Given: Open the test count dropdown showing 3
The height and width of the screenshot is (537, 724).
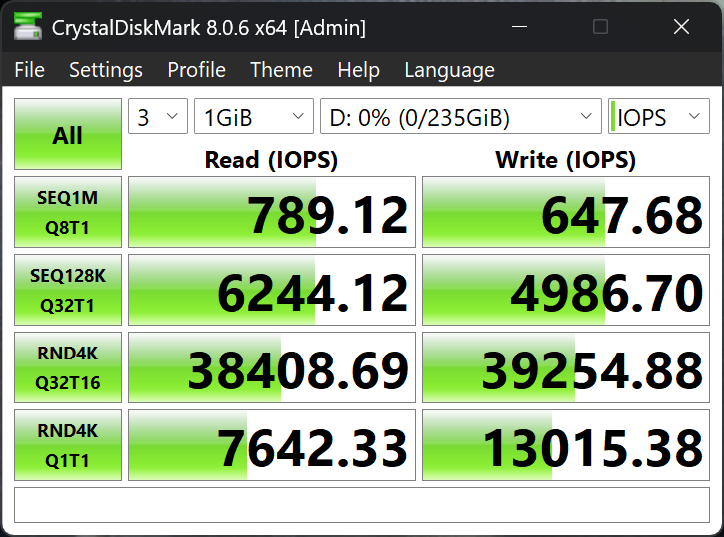Looking at the screenshot, I should coord(158,116).
